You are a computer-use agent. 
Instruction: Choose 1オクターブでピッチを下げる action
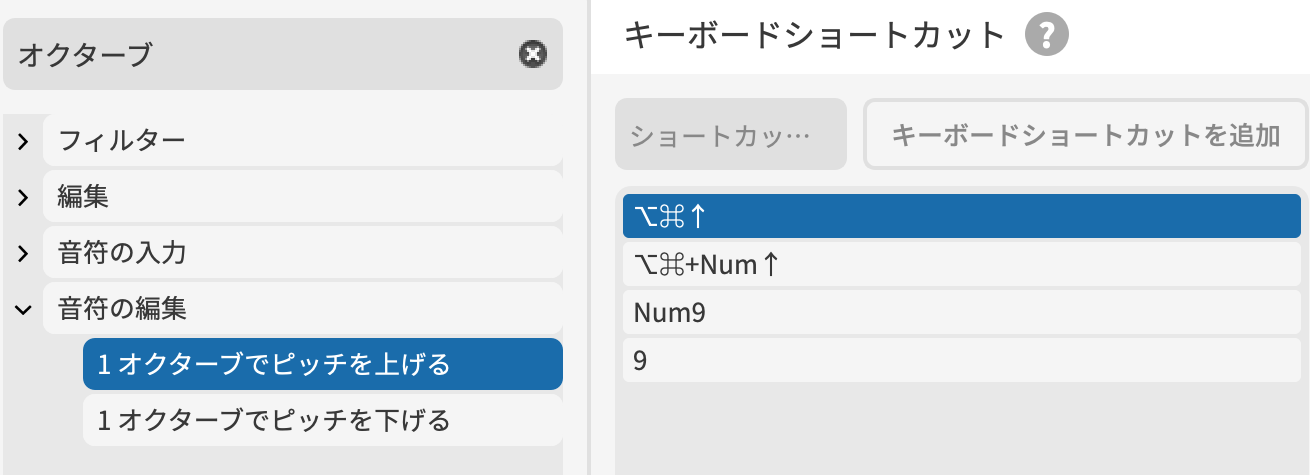[x=322, y=421]
